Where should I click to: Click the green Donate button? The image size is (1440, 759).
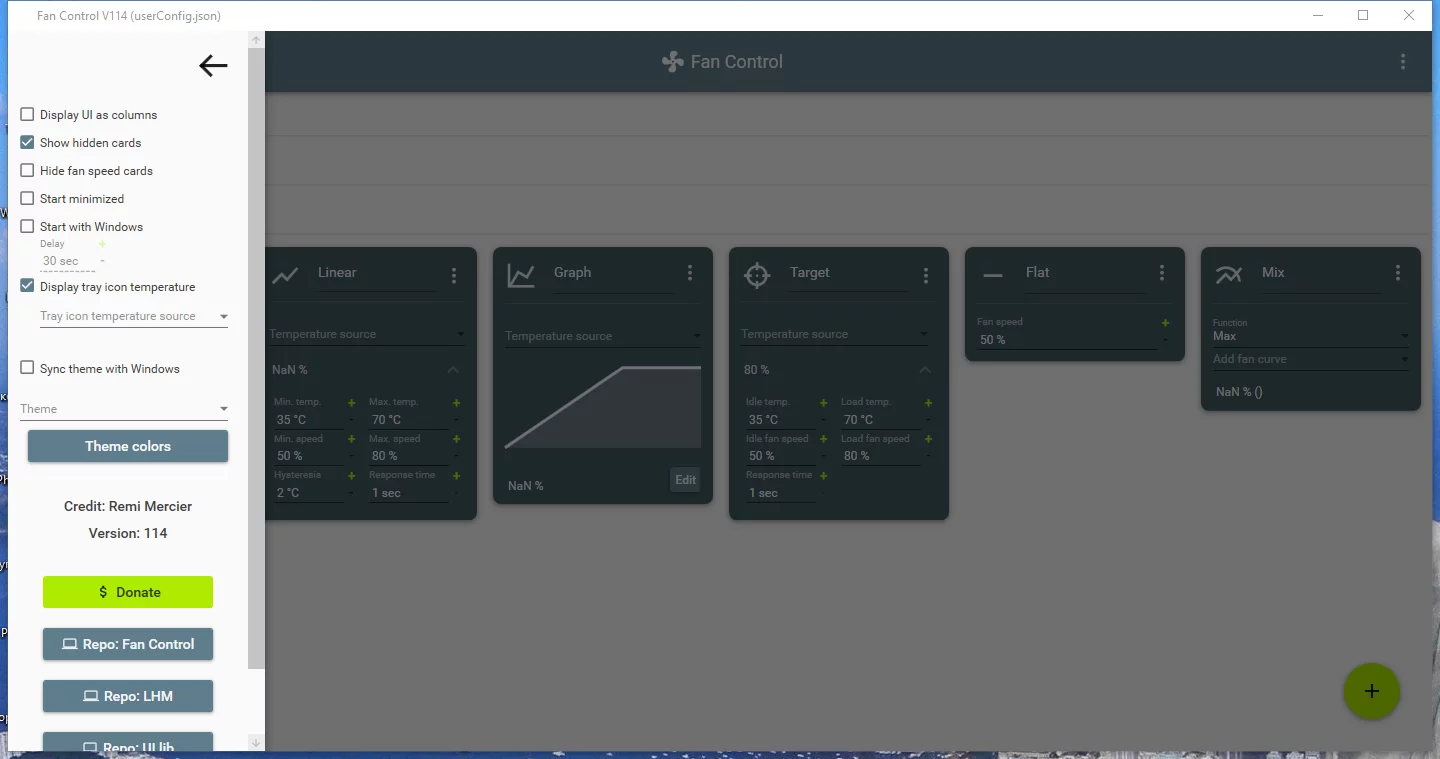(x=128, y=592)
